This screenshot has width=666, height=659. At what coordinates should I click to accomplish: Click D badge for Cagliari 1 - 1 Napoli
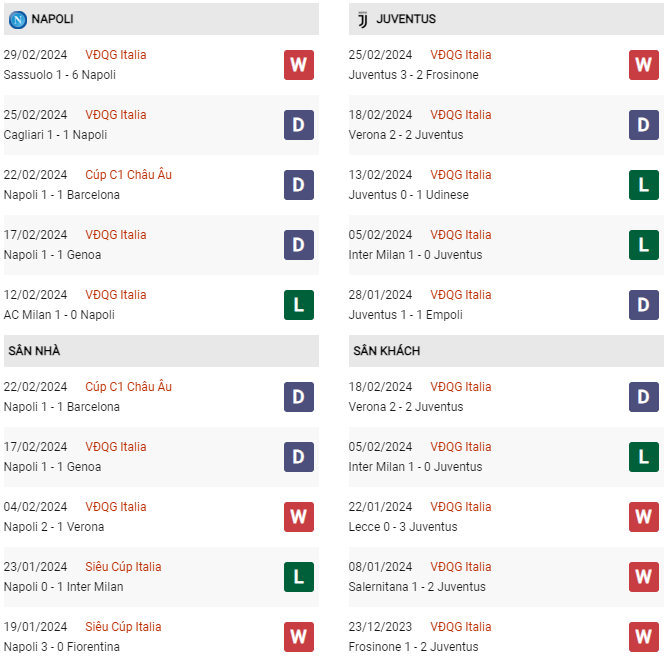point(299,125)
